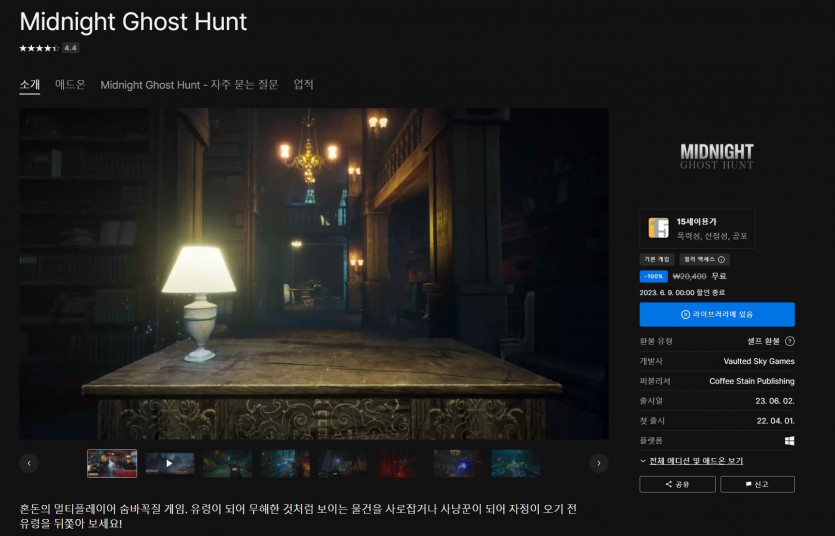Open the 환불 유형 help question icon
The height and width of the screenshot is (536, 835).
pyautogui.click(x=790, y=341)
